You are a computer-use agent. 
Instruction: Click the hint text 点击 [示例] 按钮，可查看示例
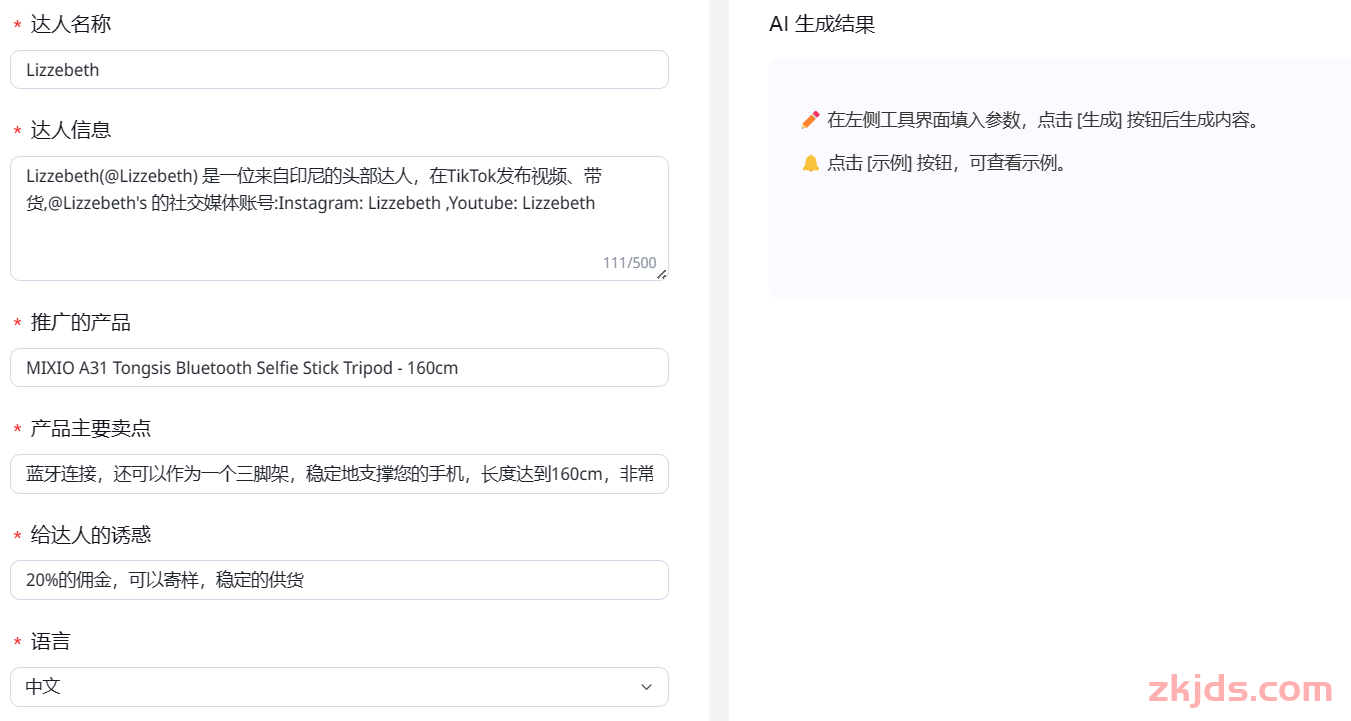[948, 163]
